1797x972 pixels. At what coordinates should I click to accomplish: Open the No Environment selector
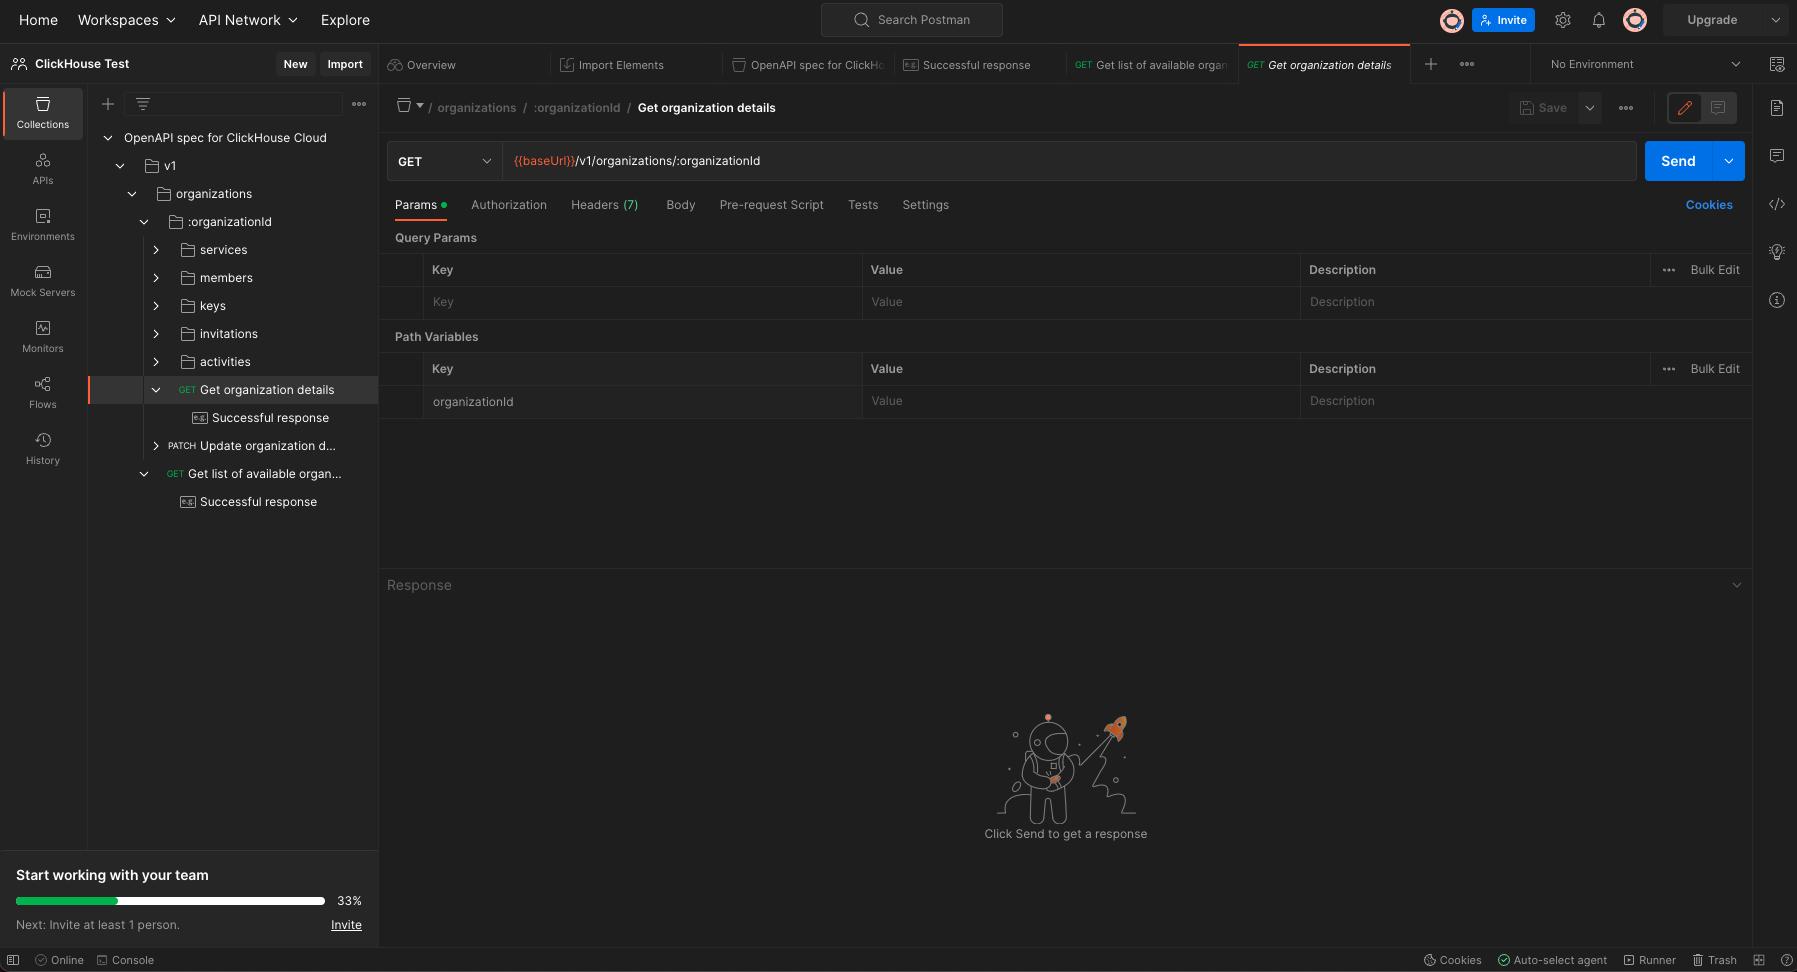[x=1640, y=63]
